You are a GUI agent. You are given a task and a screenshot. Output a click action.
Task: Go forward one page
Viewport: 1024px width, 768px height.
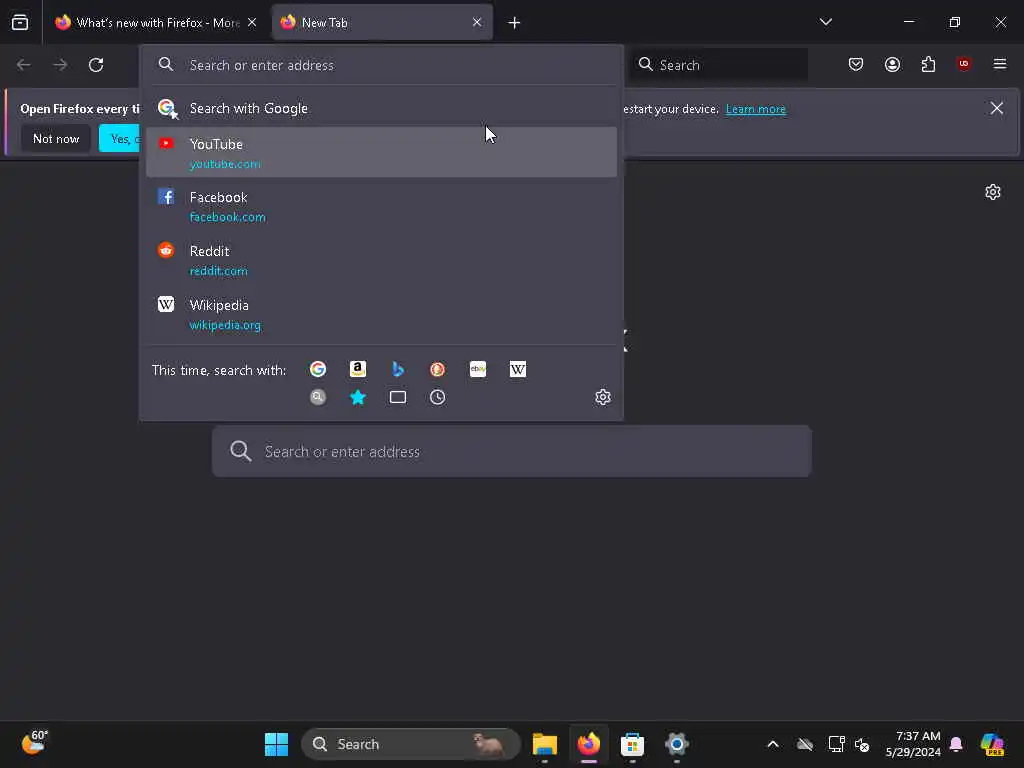point(60,65)
